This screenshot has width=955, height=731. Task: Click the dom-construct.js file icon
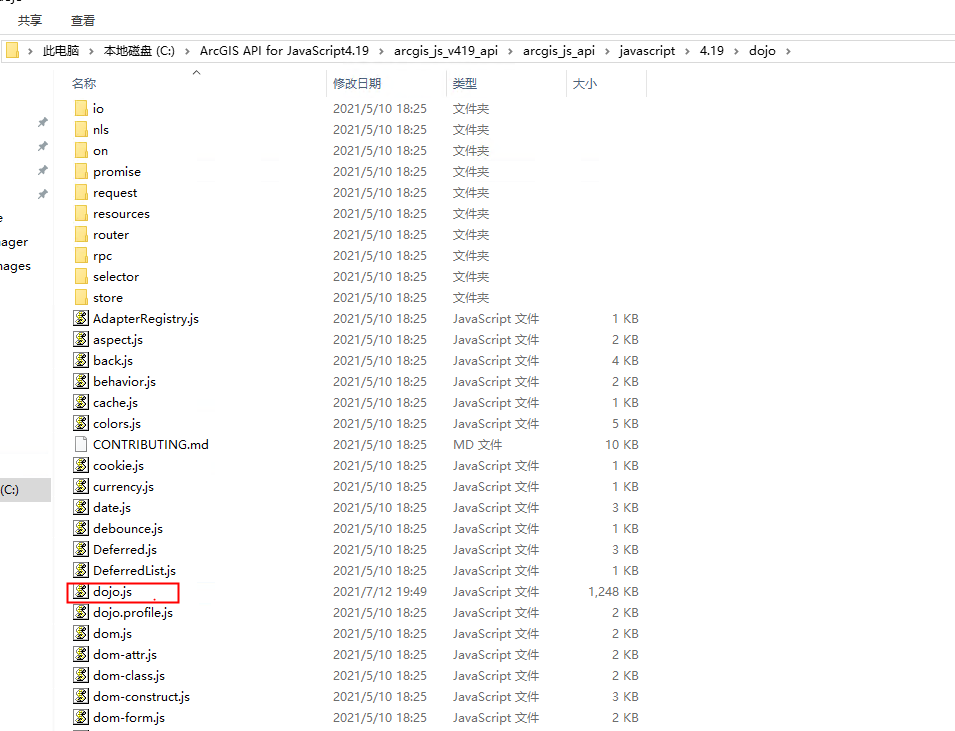(81, 696)
